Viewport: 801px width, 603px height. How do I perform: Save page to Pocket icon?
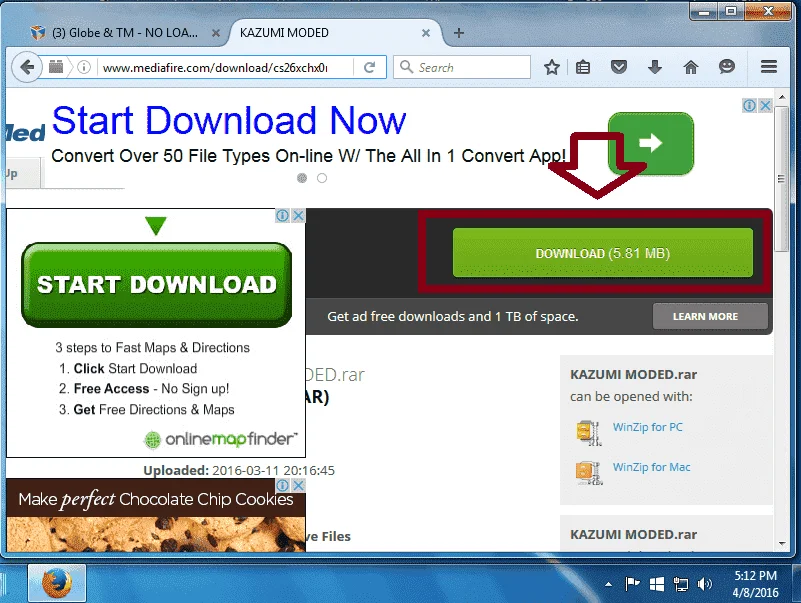[619, 67]
